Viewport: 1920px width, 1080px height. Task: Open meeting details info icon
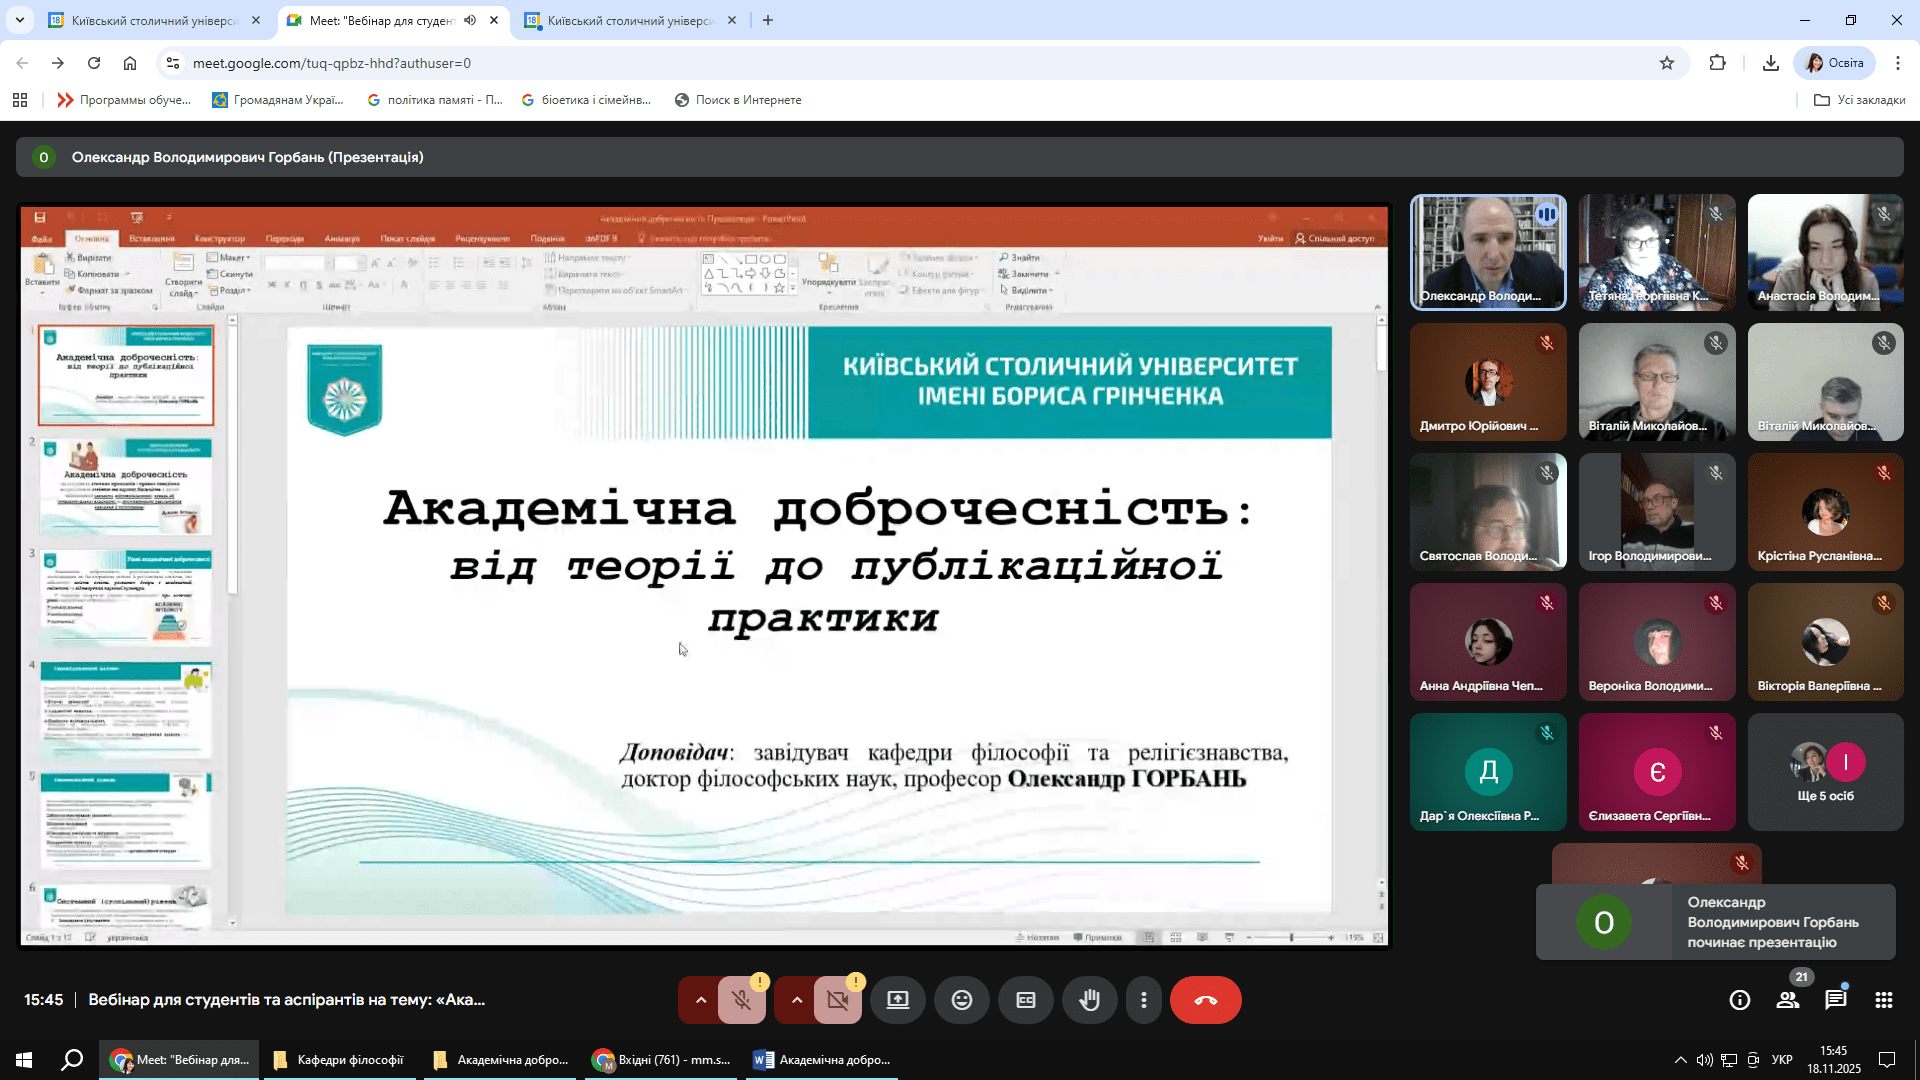tap(1739, 1000)
